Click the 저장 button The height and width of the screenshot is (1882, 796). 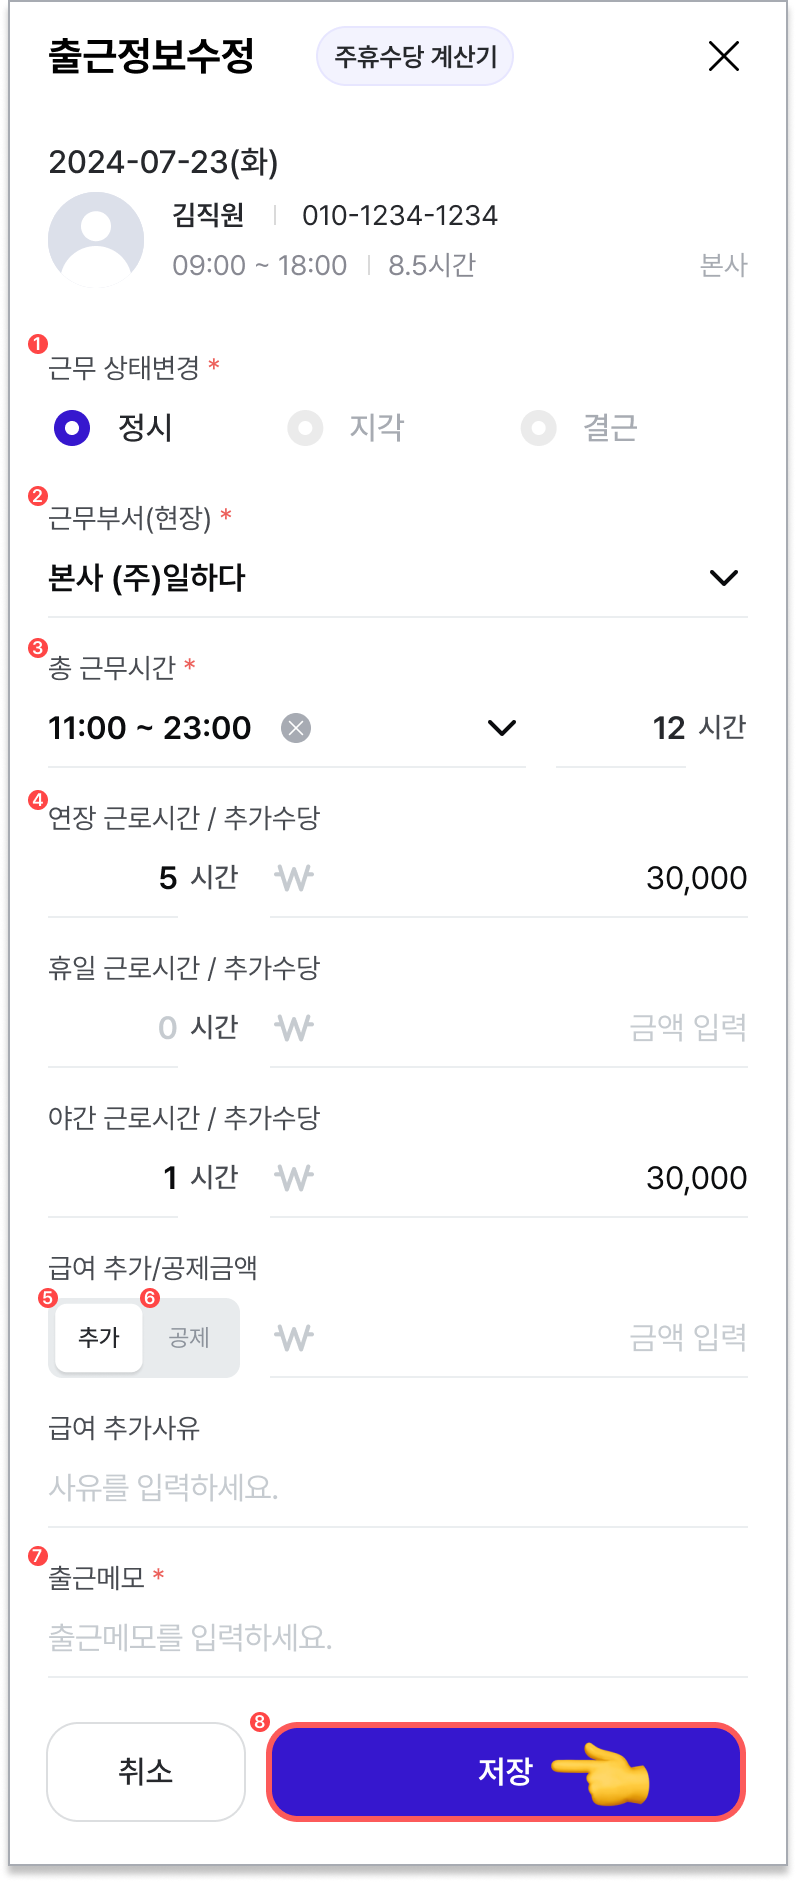coord(506,1772)
